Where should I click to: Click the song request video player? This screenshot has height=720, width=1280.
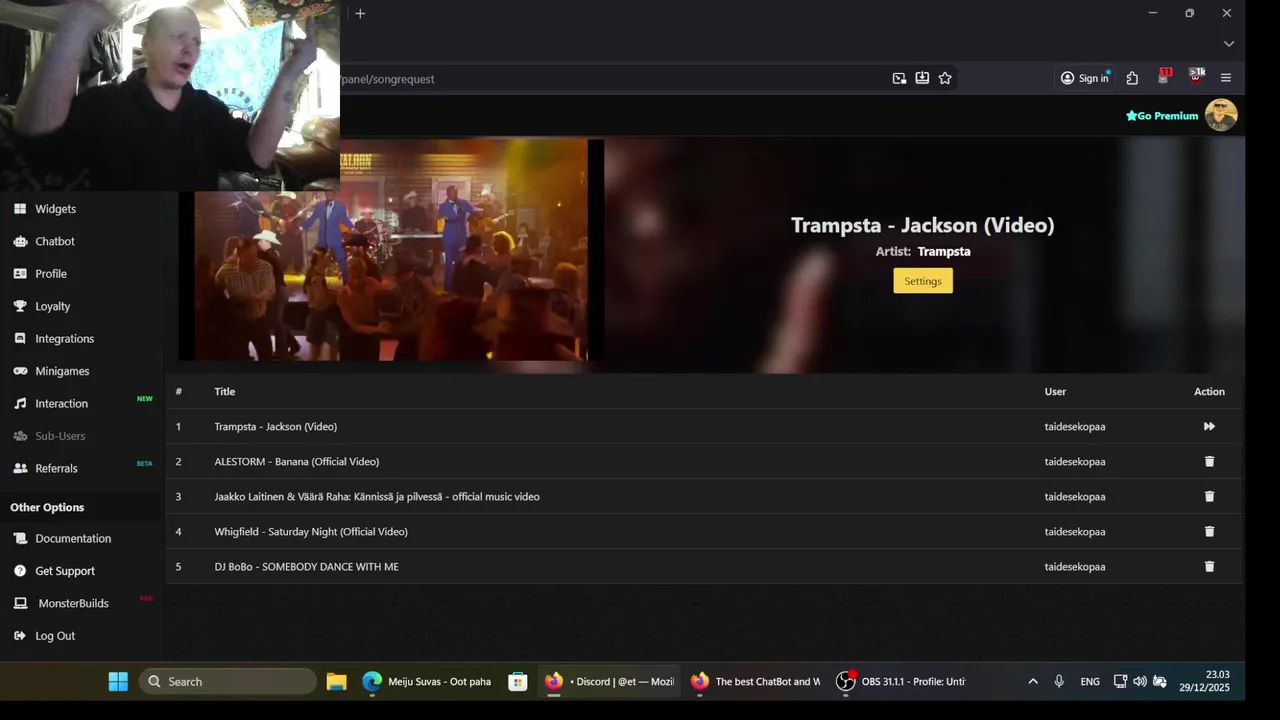point(391,250)
